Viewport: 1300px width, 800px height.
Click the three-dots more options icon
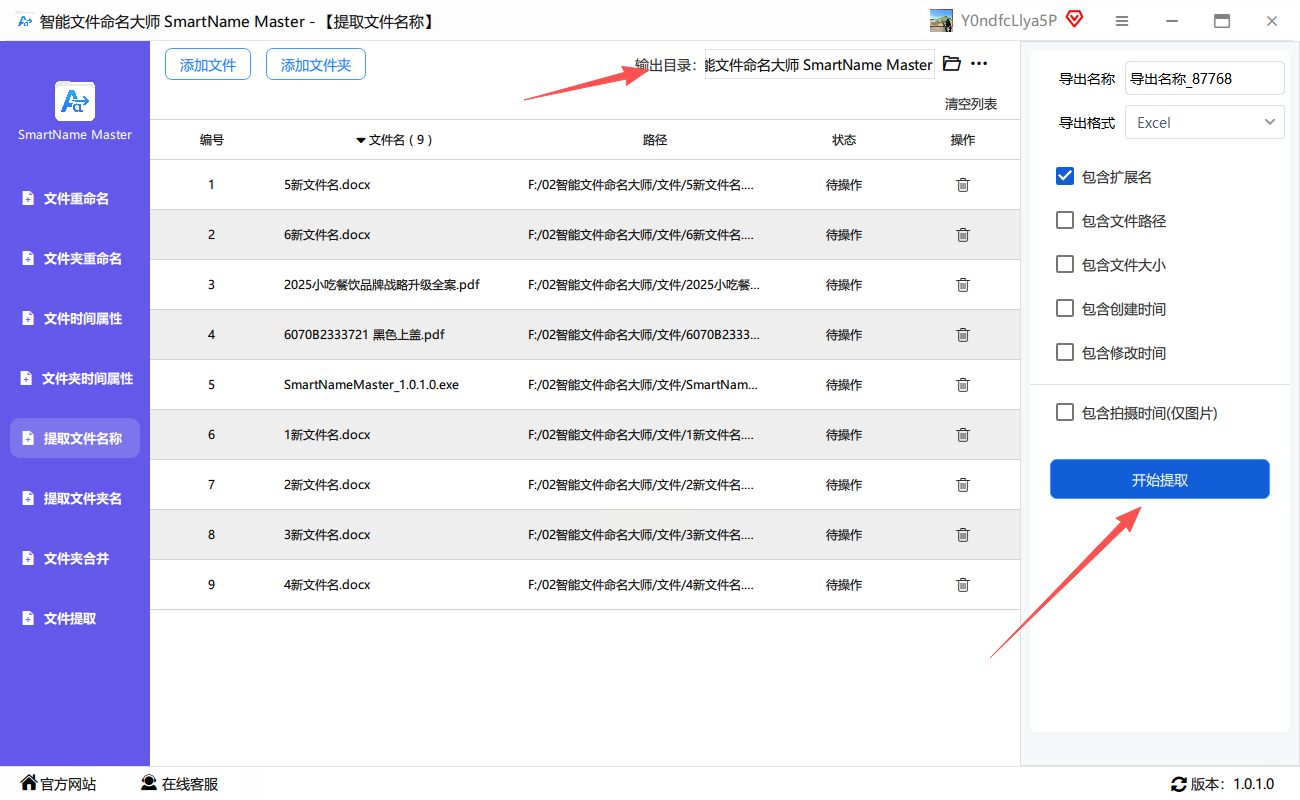(x=979, y=64)
